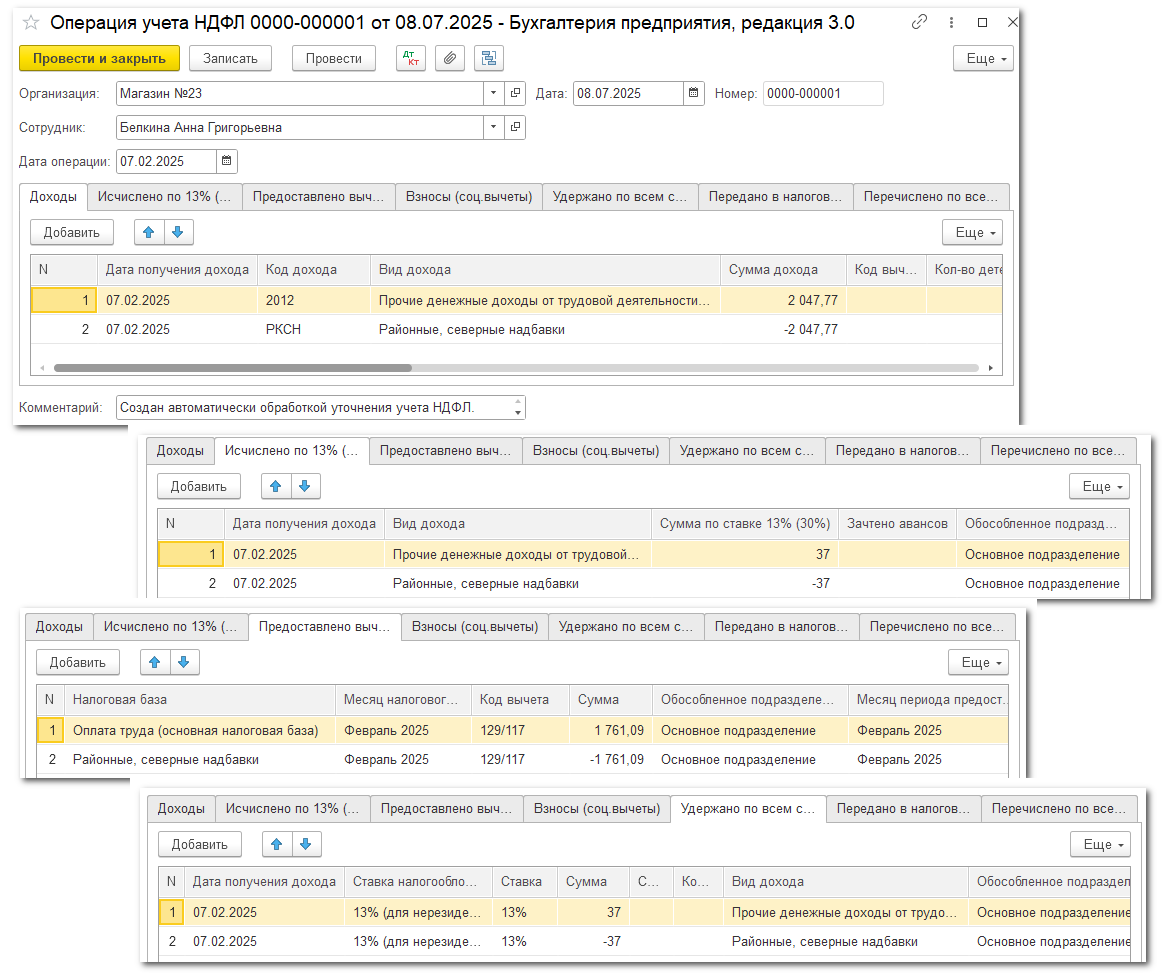Expand the Сотрудник dropdown list
Image resolution: width=1162 pixels, height=974 pixels.
click(x=493, y=128)
